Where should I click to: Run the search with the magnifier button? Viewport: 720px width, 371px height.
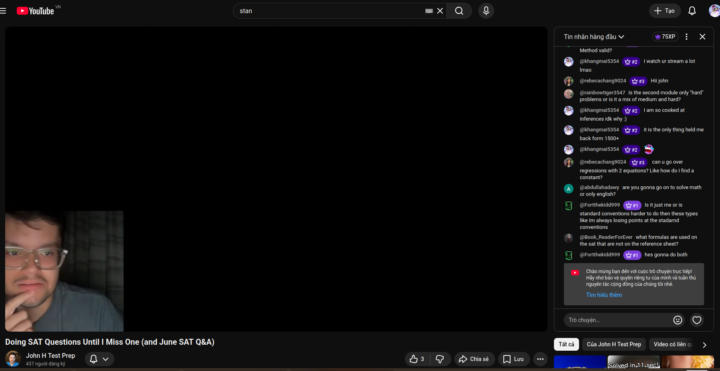tap(459, 11)
